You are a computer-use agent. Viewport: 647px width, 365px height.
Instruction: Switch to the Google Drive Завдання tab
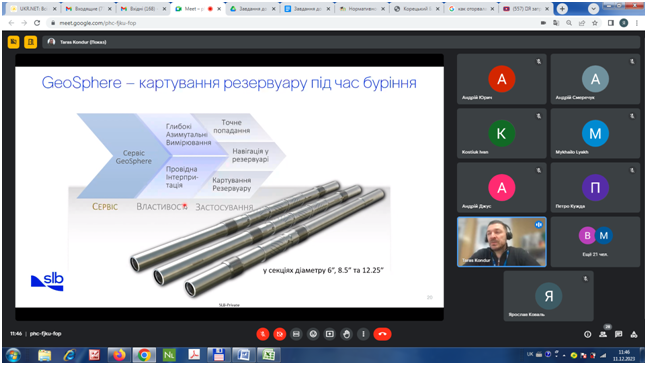[252, 9]
